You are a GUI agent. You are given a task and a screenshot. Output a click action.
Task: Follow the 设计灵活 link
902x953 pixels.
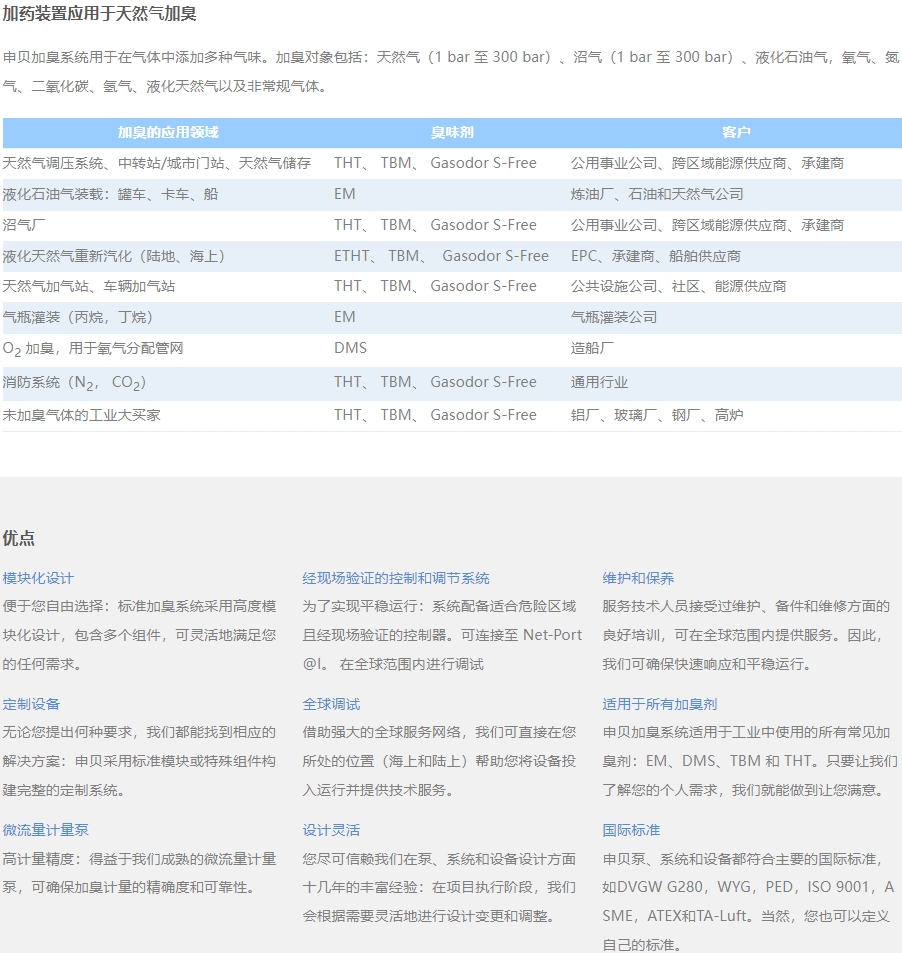[331, 830]
